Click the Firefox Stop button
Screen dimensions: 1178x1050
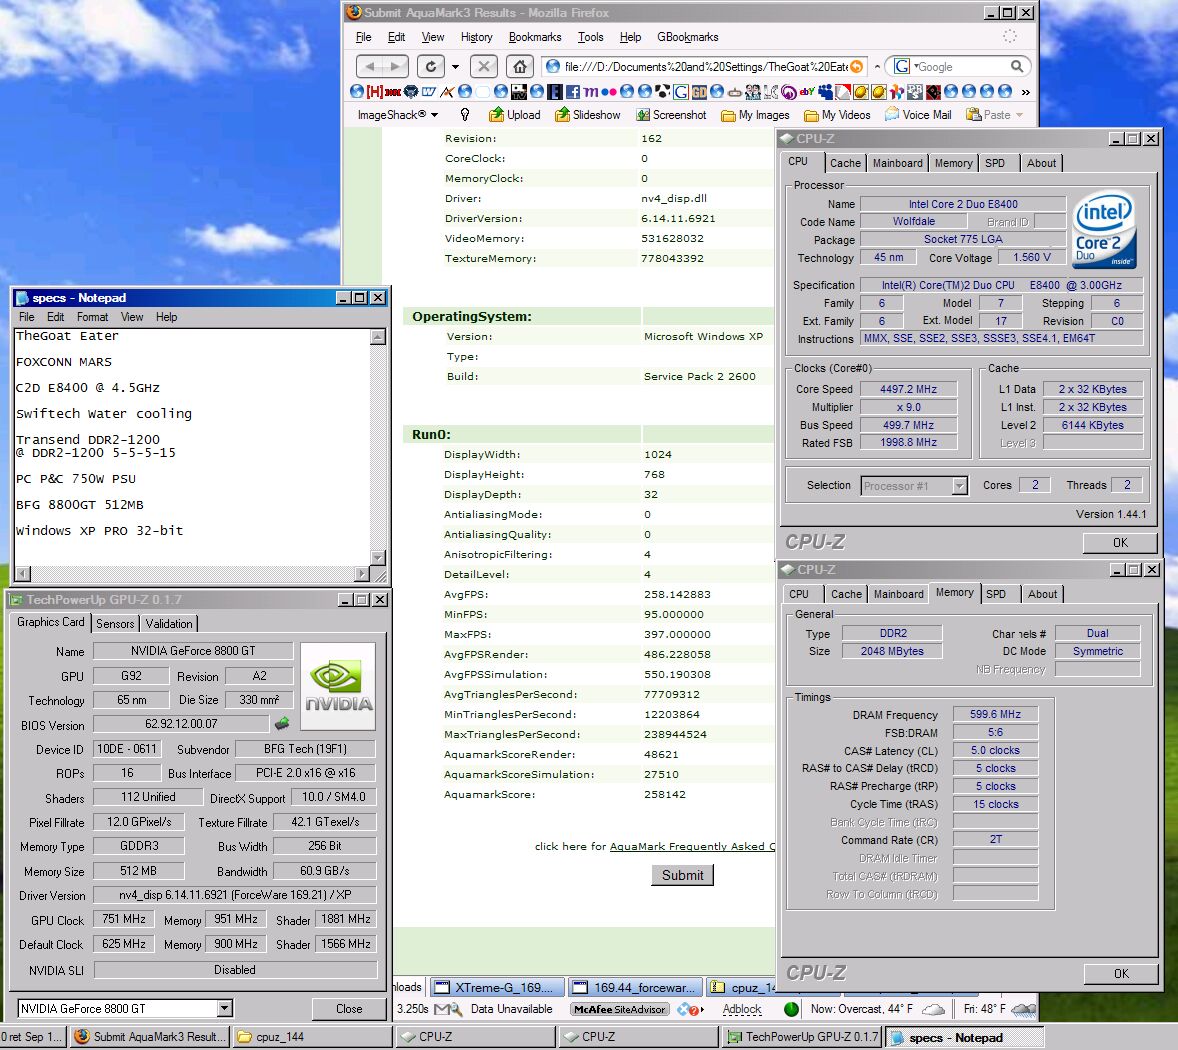[x=484, y=66]
